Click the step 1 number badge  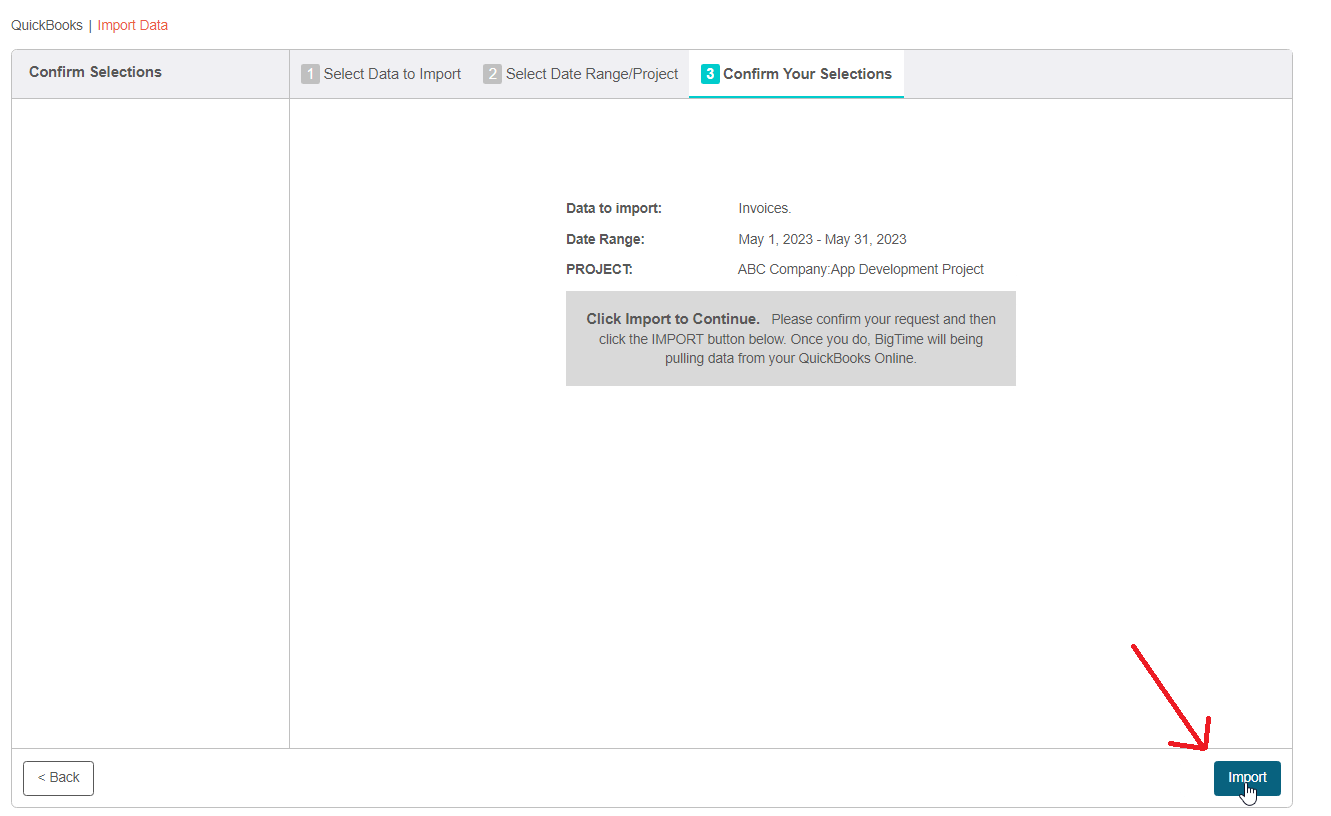pos(310,74)
